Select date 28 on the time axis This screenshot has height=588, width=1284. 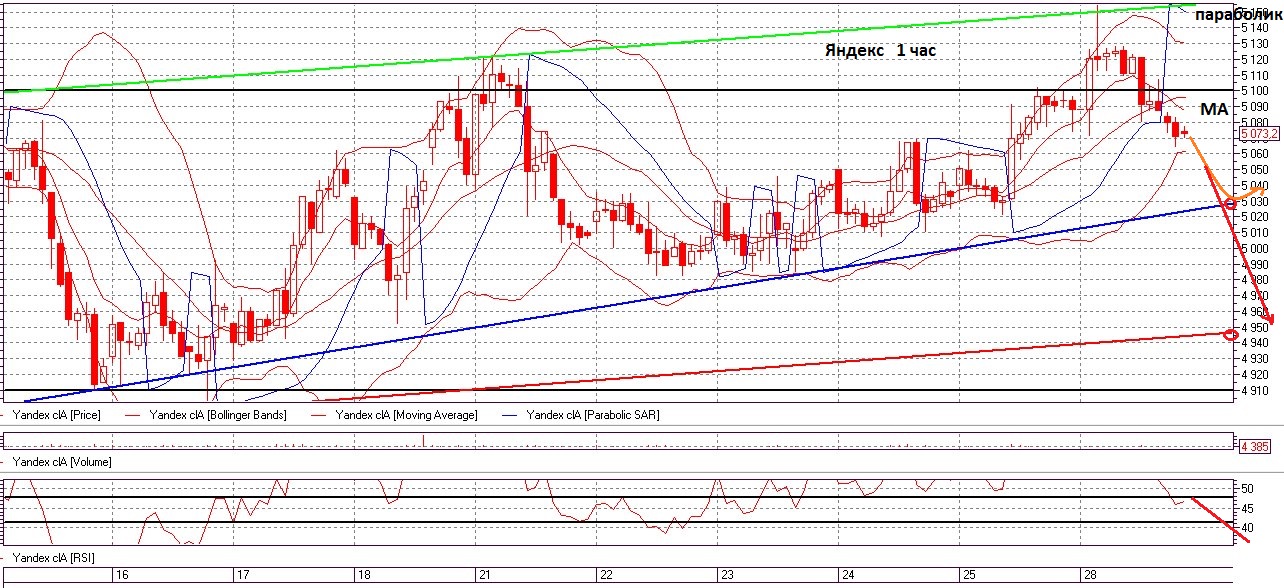[x=1089, y=576]
